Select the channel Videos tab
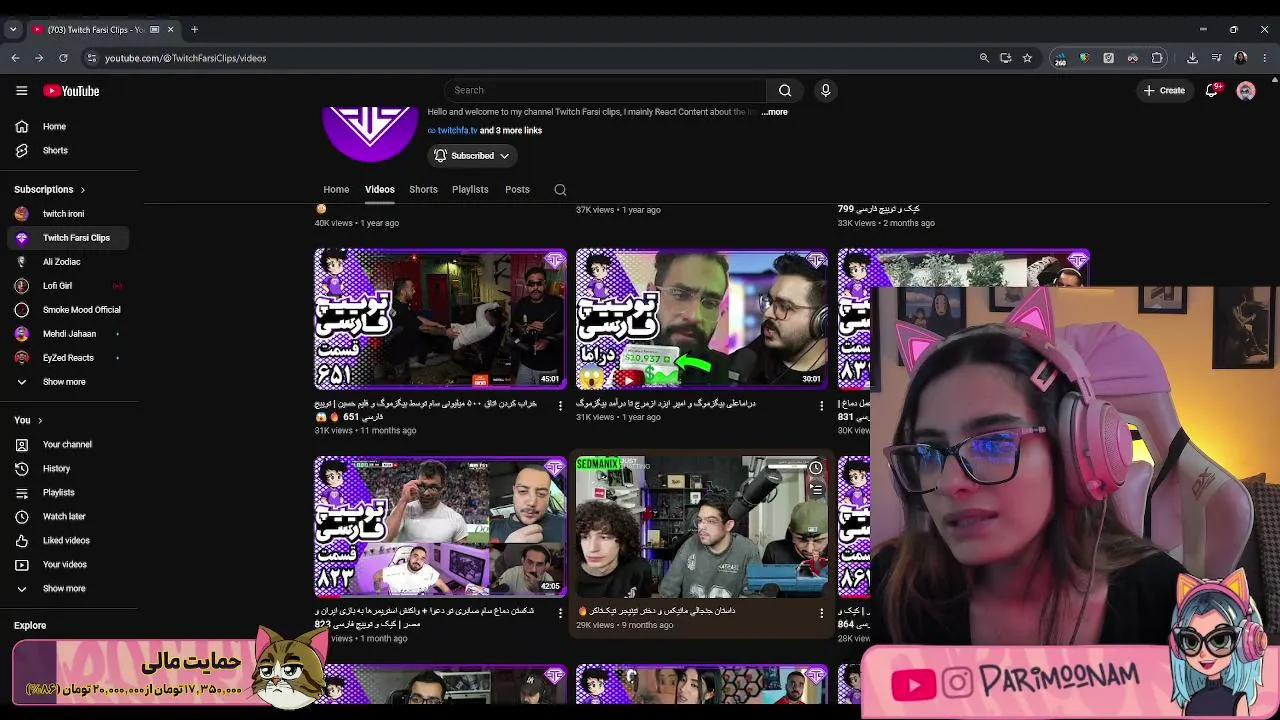Image resolution: width=1280 pixels, height=720 pixels. (x=379, y=190)
